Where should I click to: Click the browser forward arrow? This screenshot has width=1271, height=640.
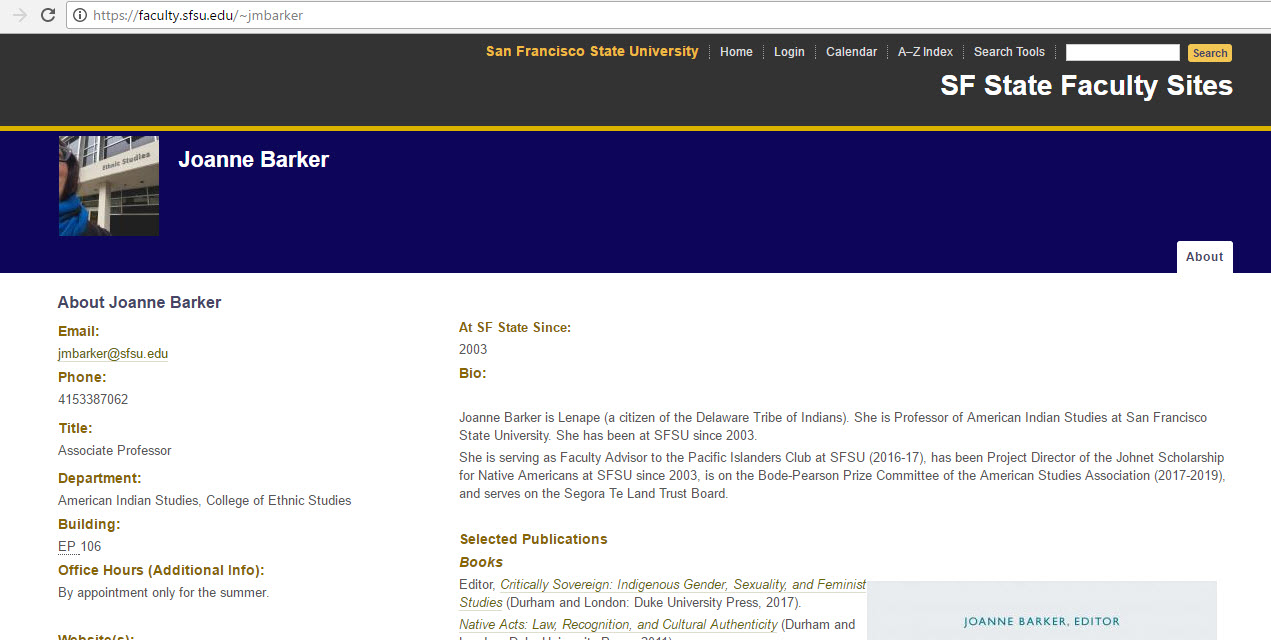click(x=19, y=15)
